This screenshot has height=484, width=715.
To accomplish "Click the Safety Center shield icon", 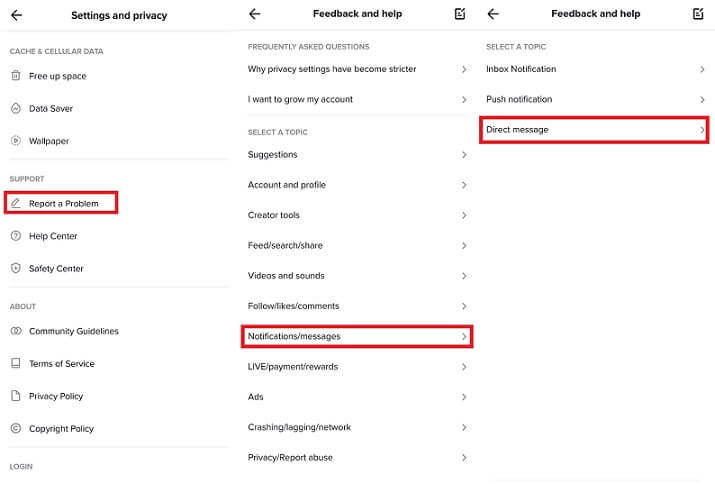I will tap(16, 268).
